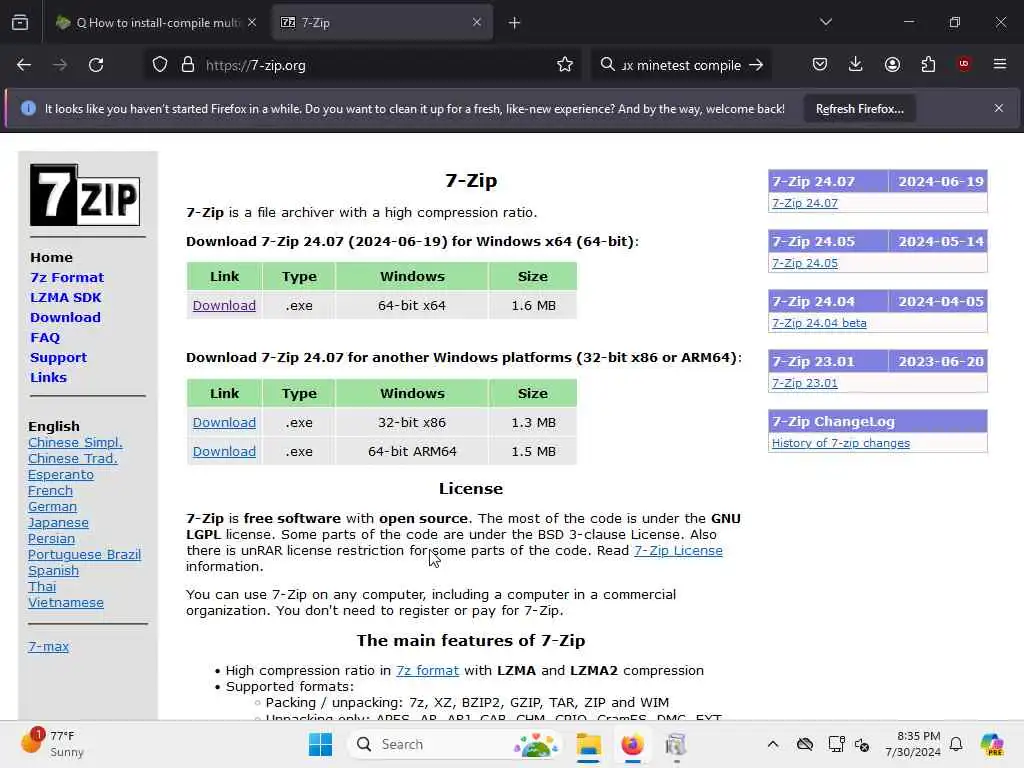Open tracking protection shield icon
The image size is (1024, 768).
(x=160, y=65)
